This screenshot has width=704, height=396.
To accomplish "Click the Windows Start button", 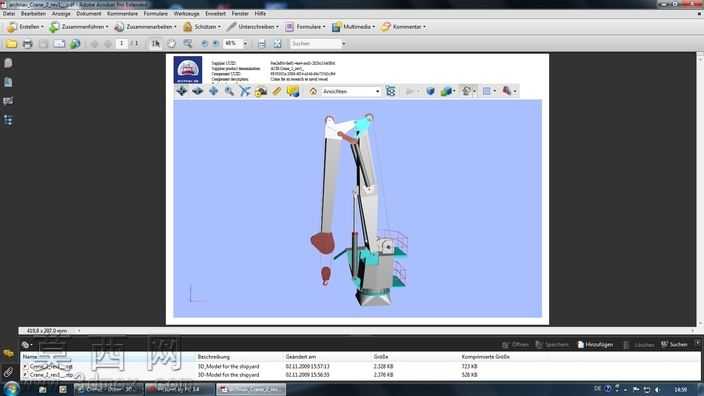I will 11,389.
